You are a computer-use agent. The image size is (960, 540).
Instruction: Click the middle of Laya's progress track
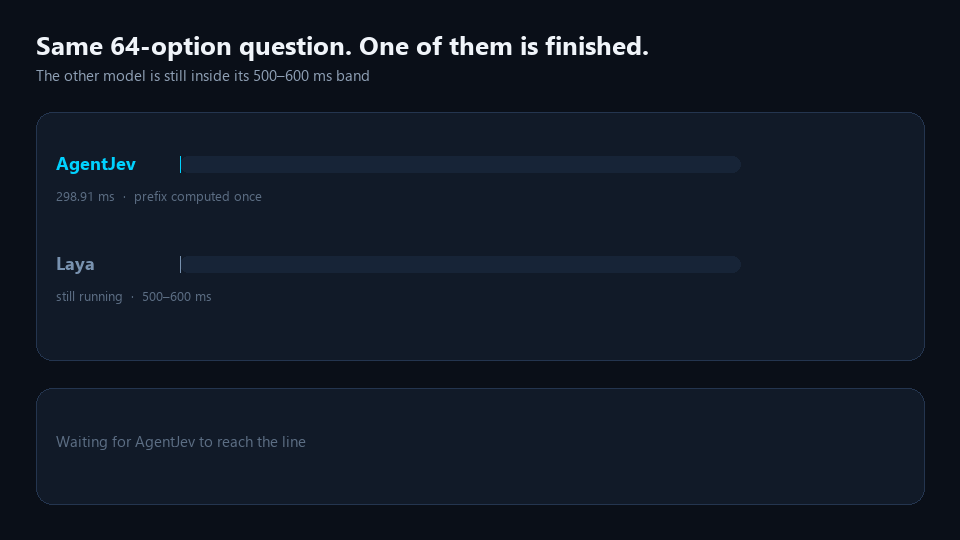point(460,264)
